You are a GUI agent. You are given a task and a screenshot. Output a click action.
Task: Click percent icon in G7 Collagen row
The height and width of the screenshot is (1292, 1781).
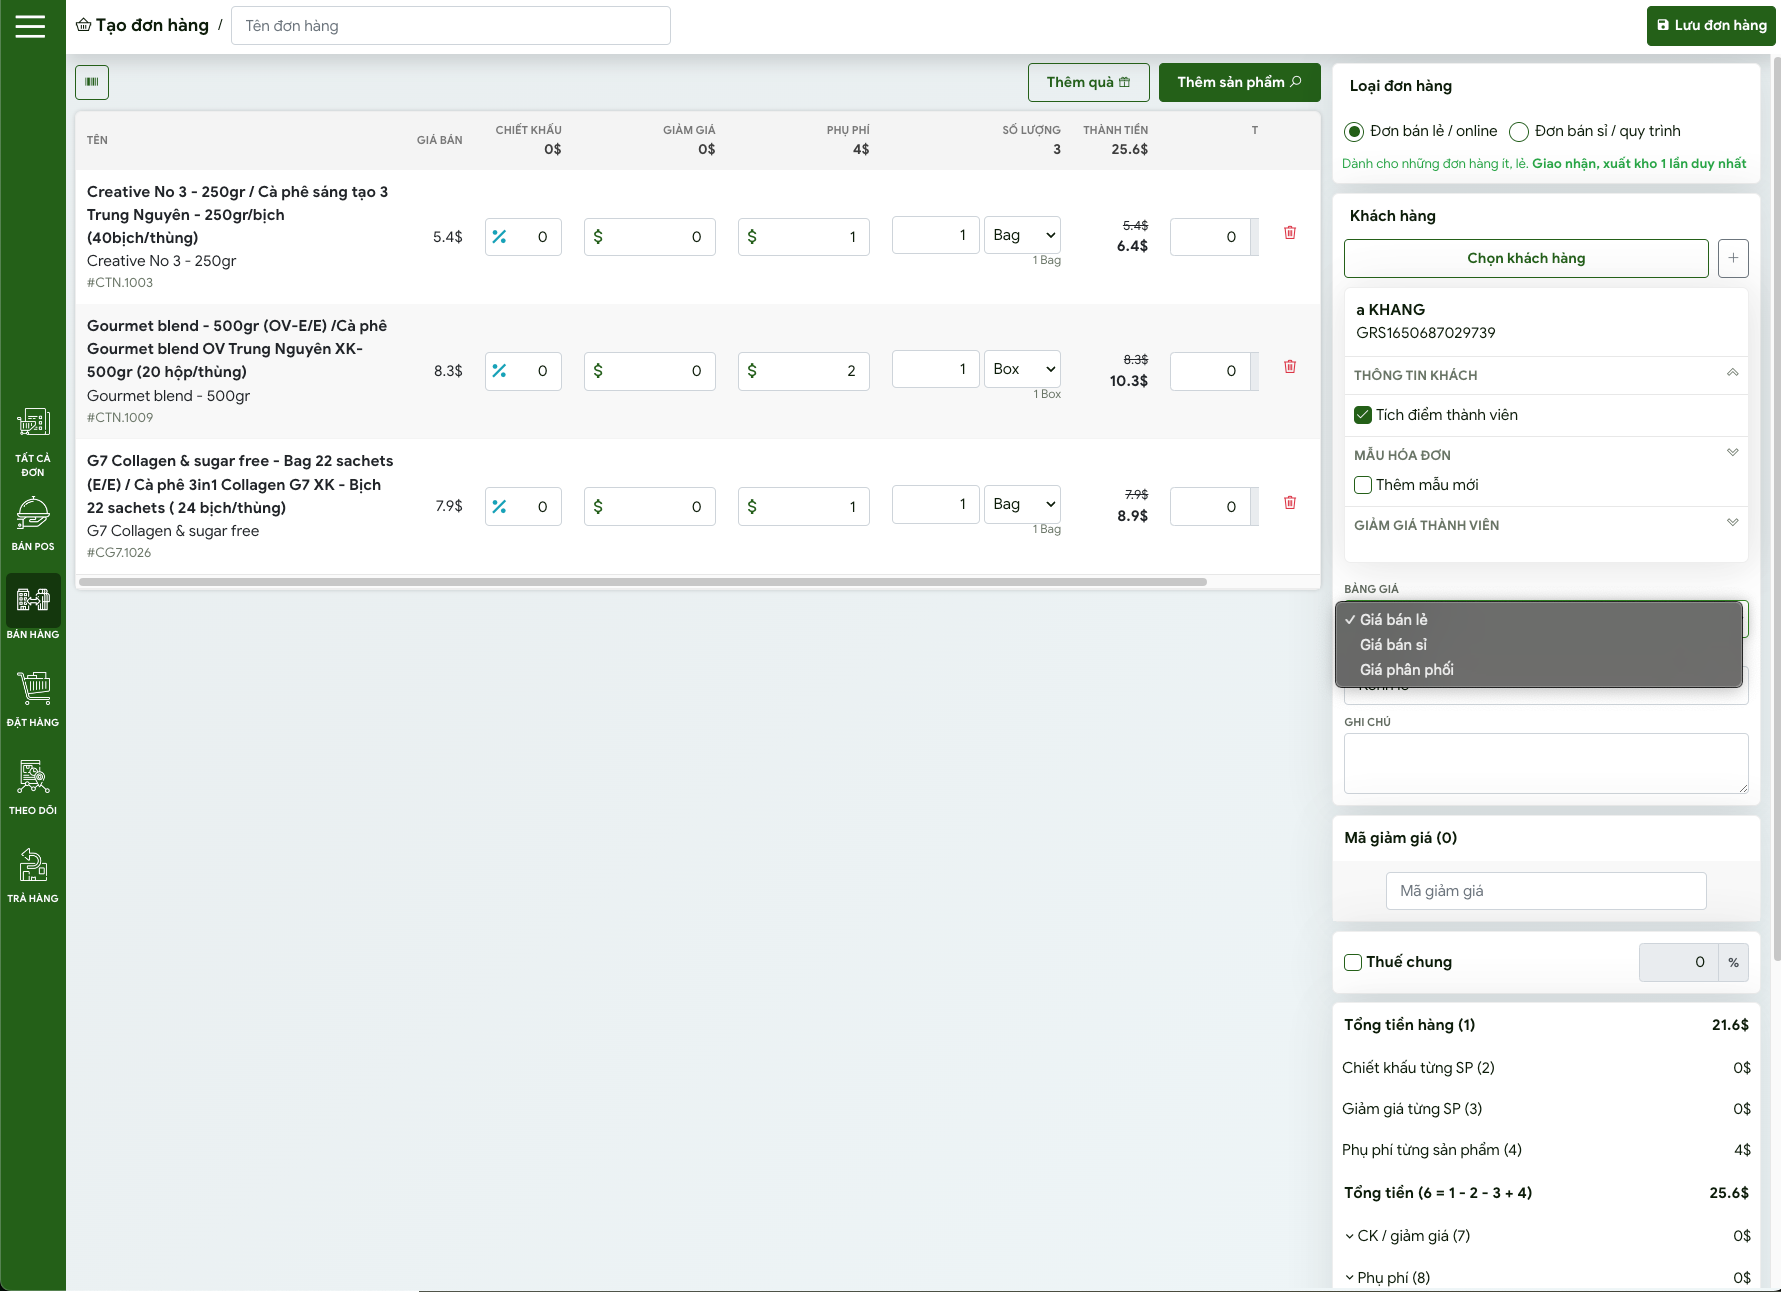point(499,506)
